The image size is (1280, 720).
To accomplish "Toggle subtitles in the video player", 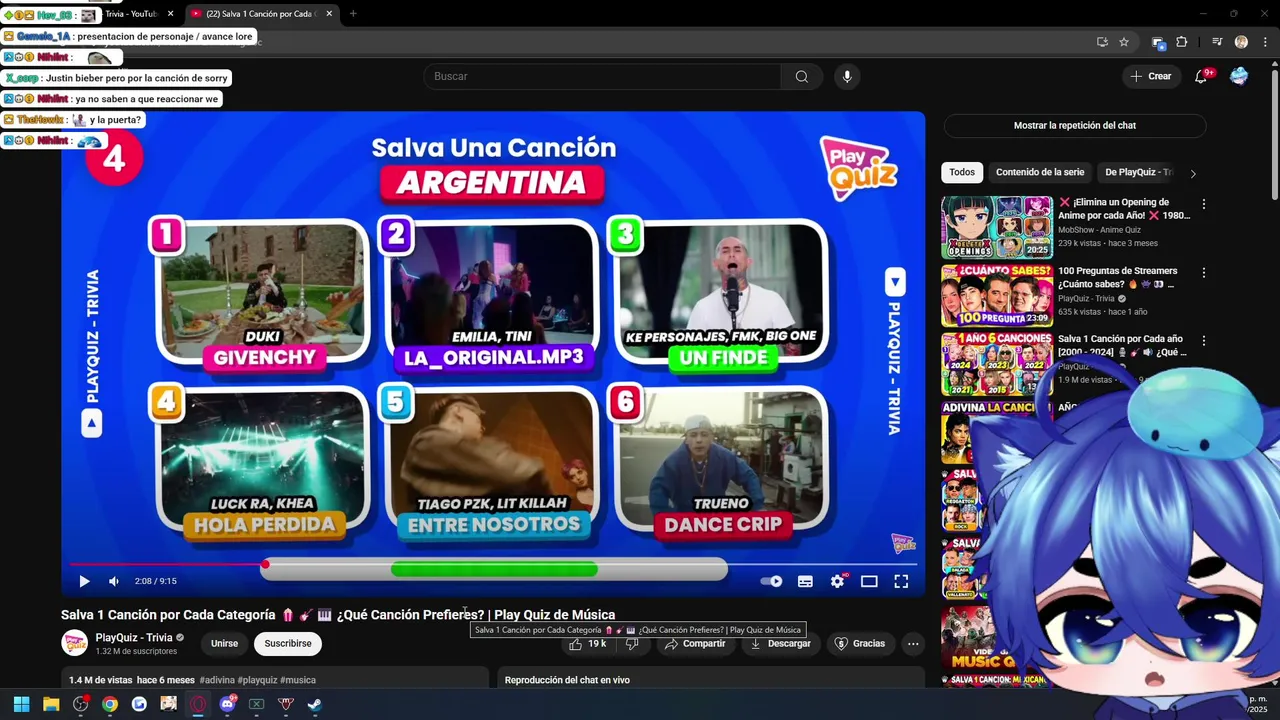I will [805, 581].
